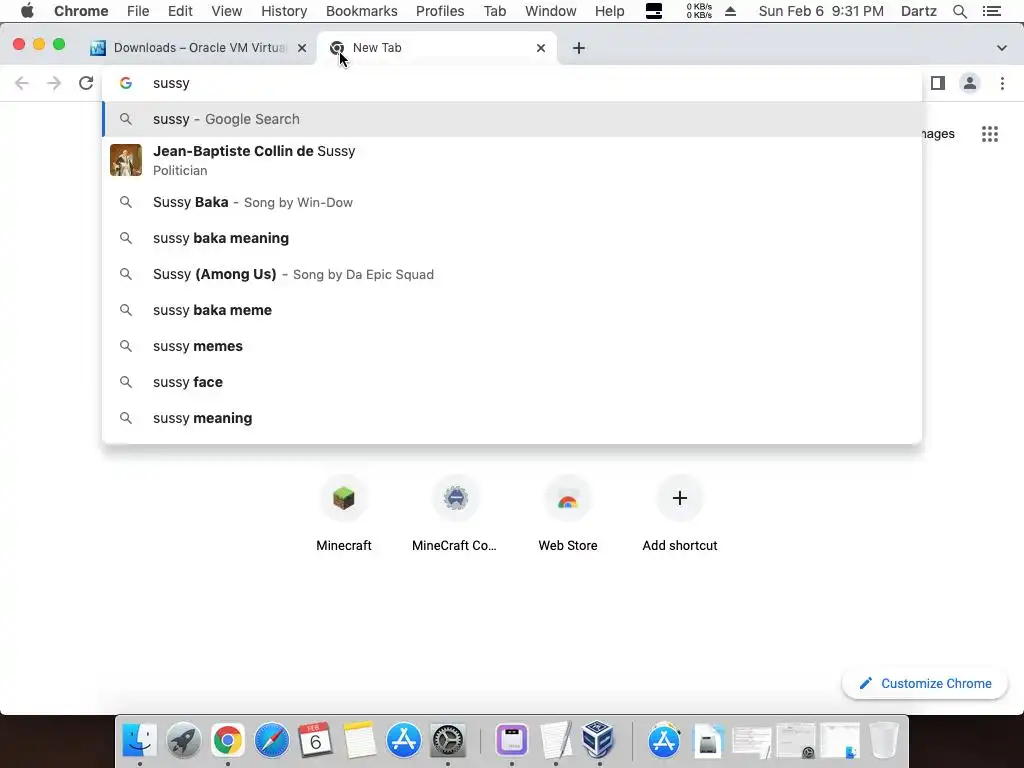This screenshot has width=1024, height=768.
Task: Click the Chrome icon in the dock
Action: coord(227,741)
